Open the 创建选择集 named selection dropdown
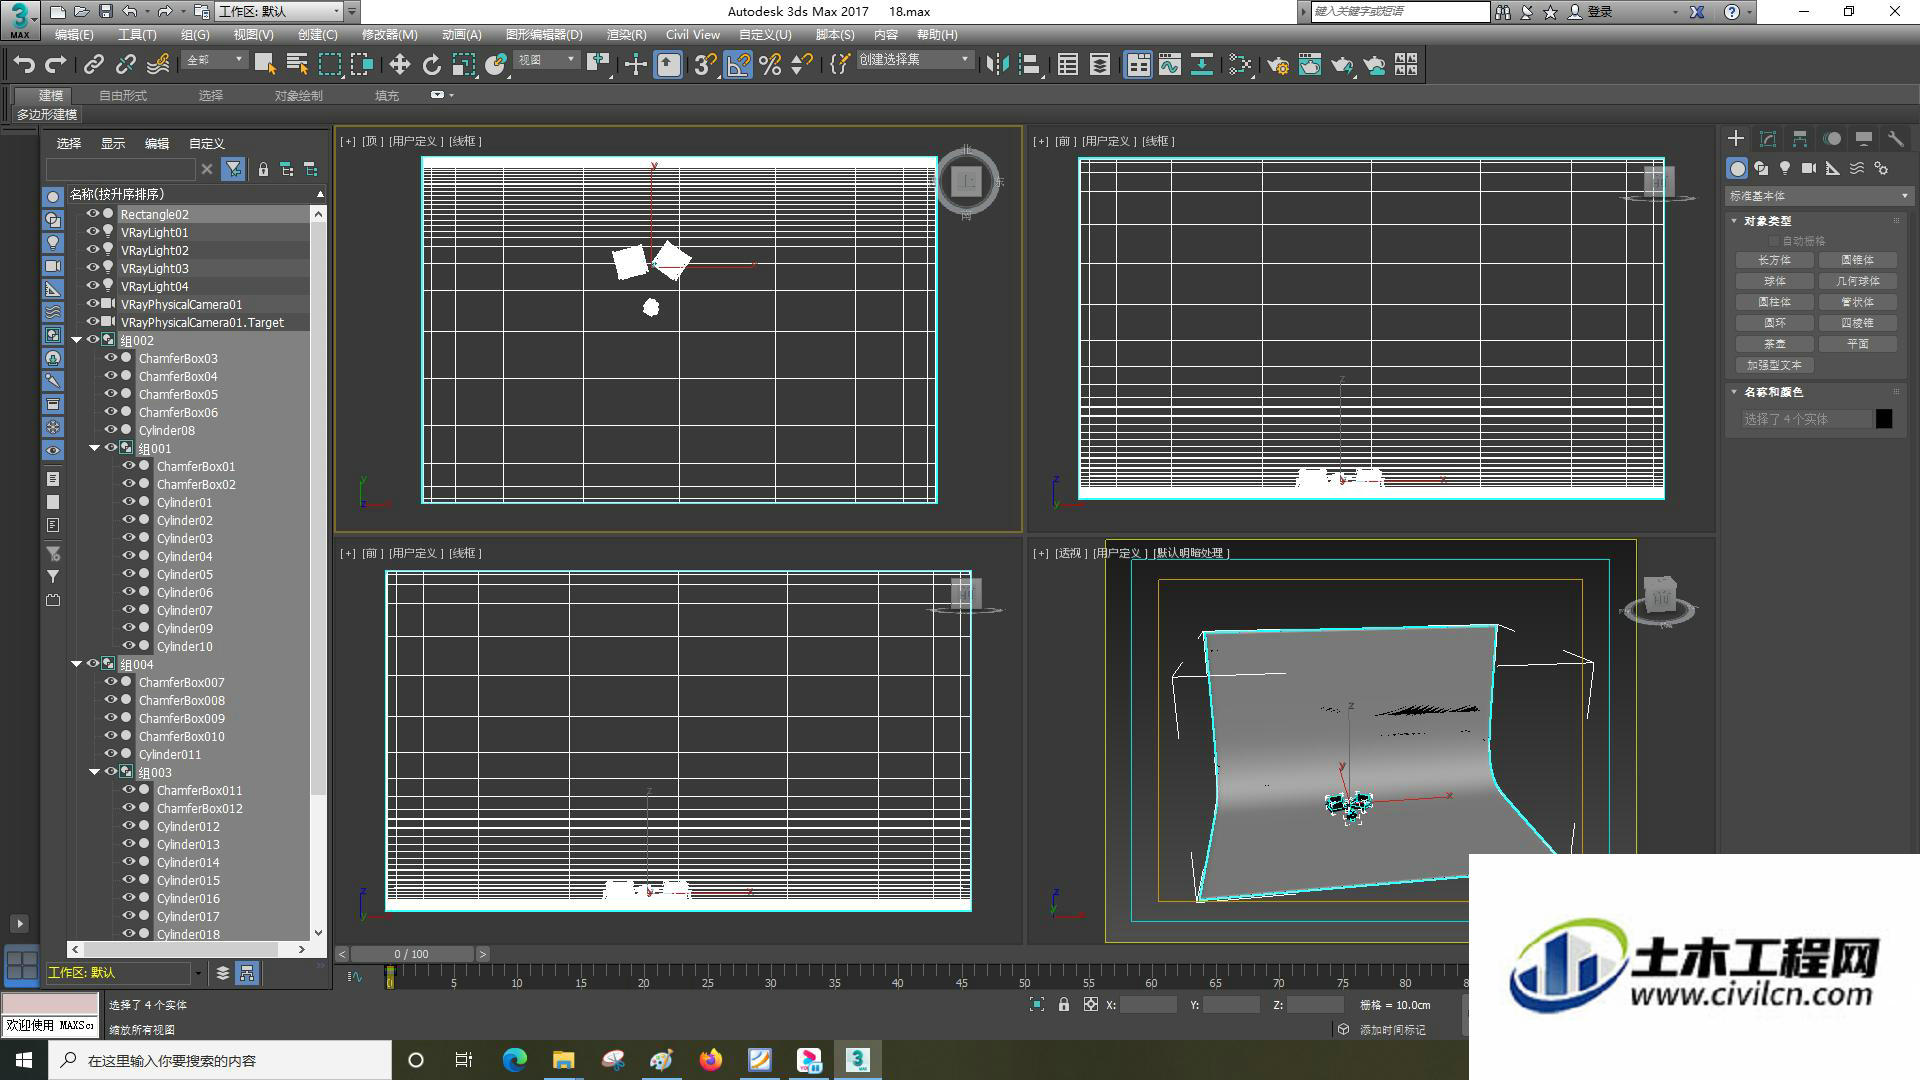The width and height of the screenshot is (1920, 1080). click(x=914, y=60)
